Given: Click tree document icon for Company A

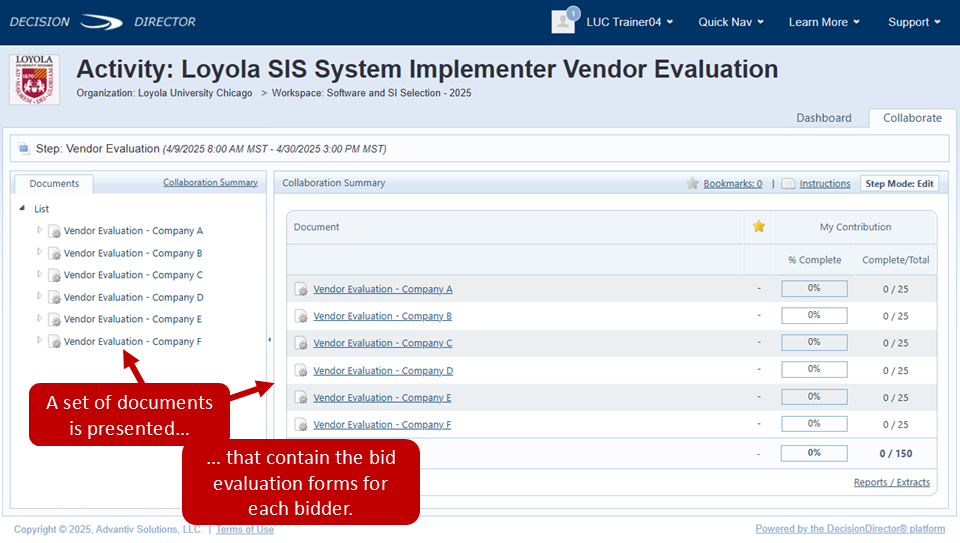Looking at the screenshot, I should coord(54,231).
